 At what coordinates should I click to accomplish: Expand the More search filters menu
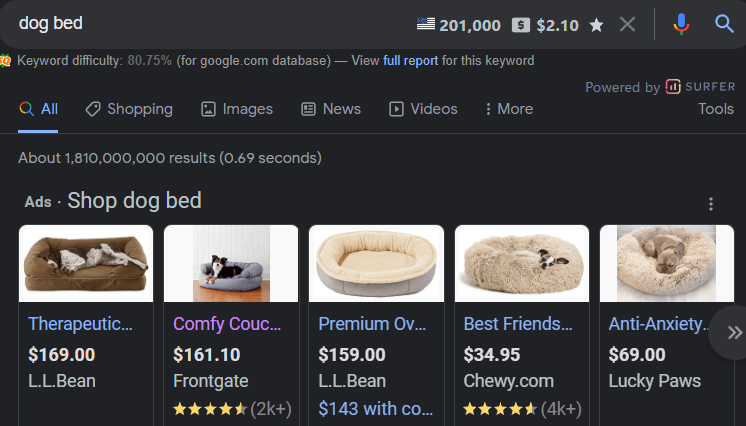pos(508,109)
